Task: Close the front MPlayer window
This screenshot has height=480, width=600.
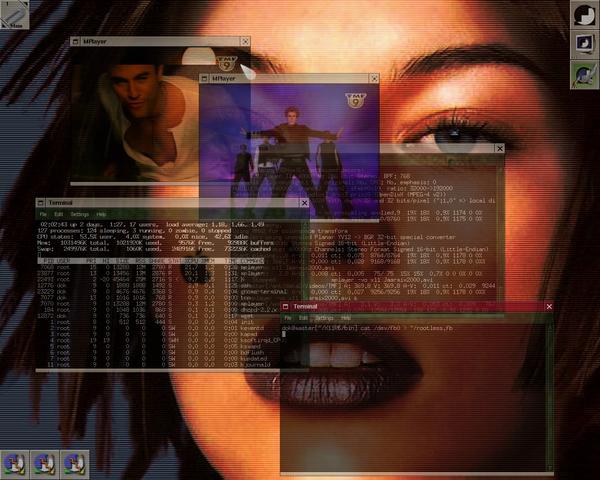Action: [x=374, y=78]
